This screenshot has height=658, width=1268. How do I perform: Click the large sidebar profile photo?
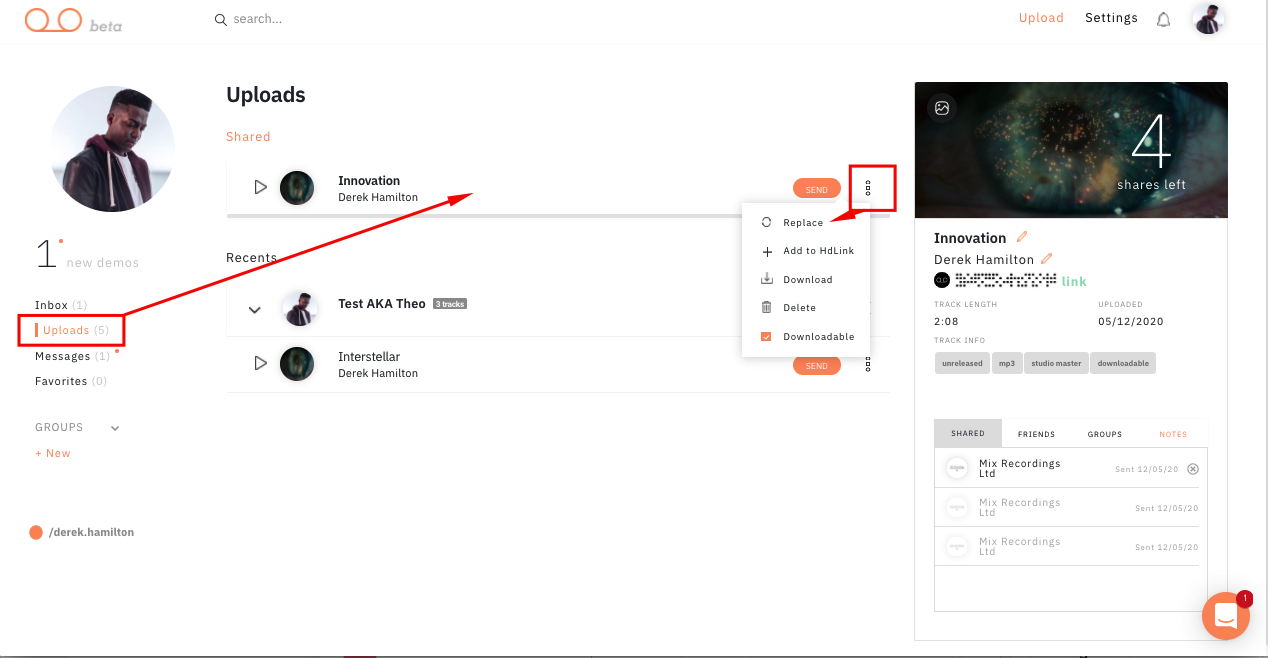pos(112,148)
